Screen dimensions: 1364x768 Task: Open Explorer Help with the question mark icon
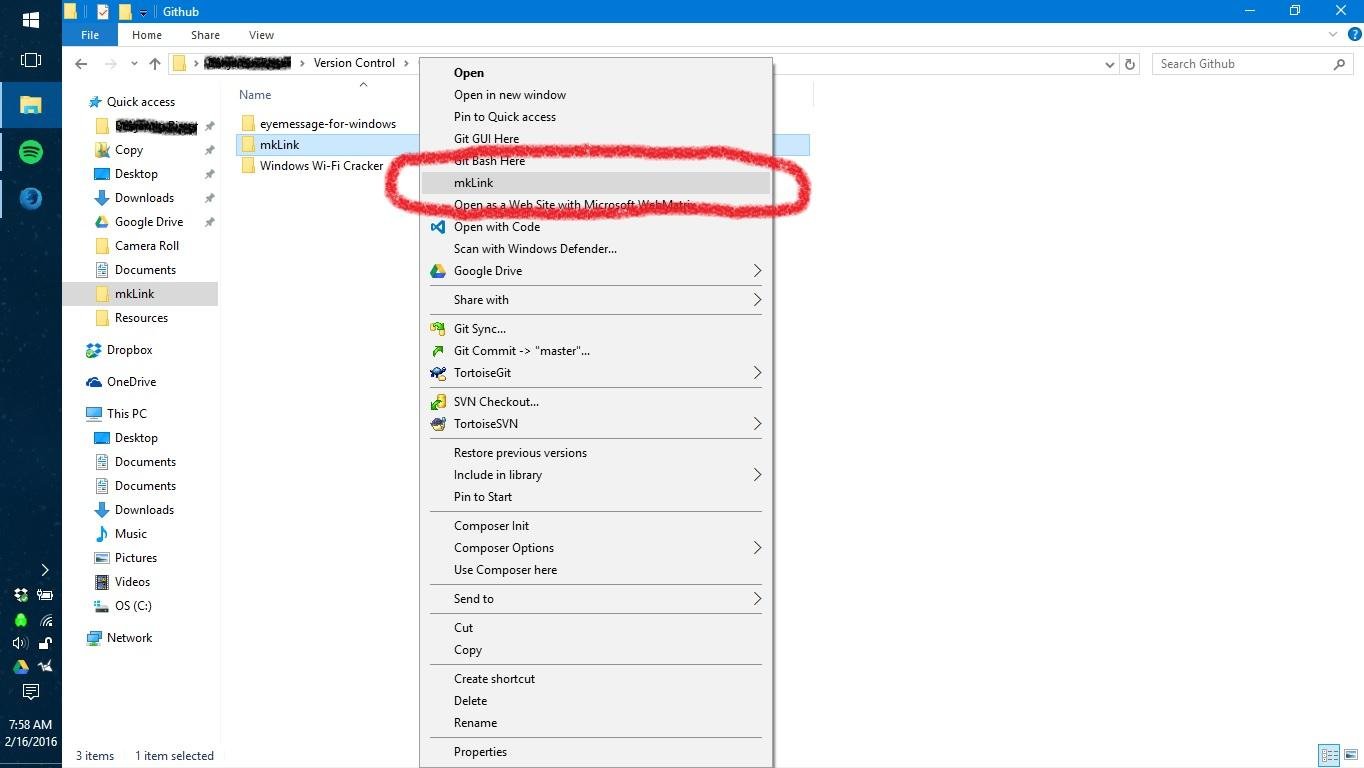coord(1356,34)
